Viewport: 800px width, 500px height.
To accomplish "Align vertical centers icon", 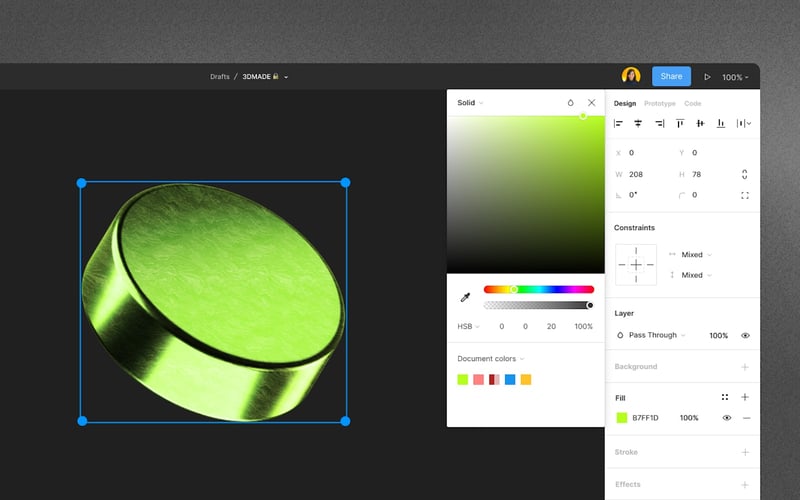I will (701, 123).
